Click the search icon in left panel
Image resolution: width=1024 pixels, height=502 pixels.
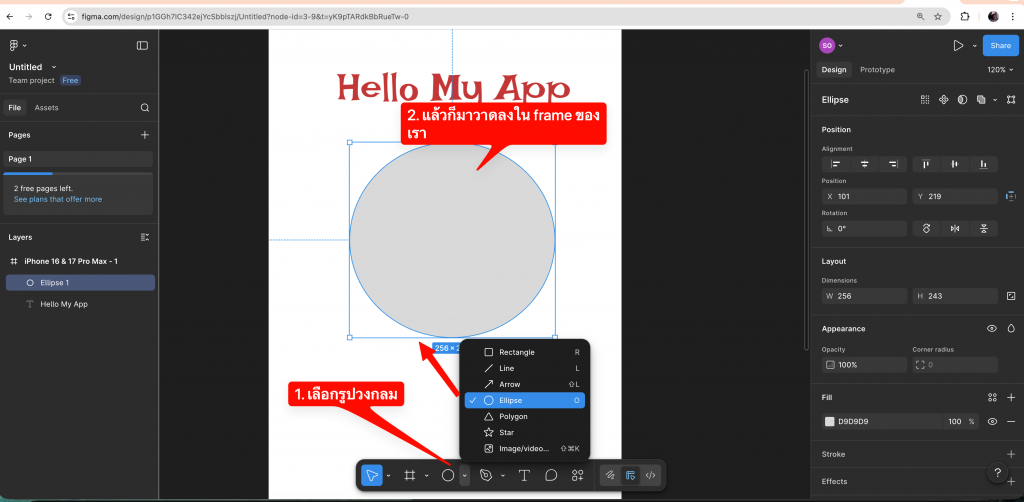[x=145, y=108]
